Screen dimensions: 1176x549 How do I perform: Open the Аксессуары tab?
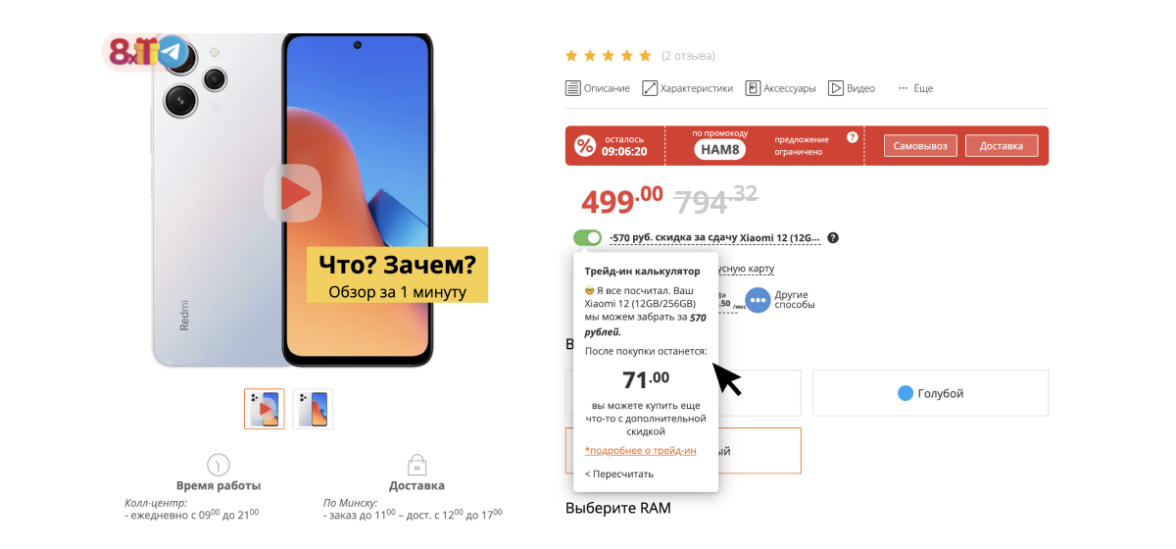click(780, 88)
